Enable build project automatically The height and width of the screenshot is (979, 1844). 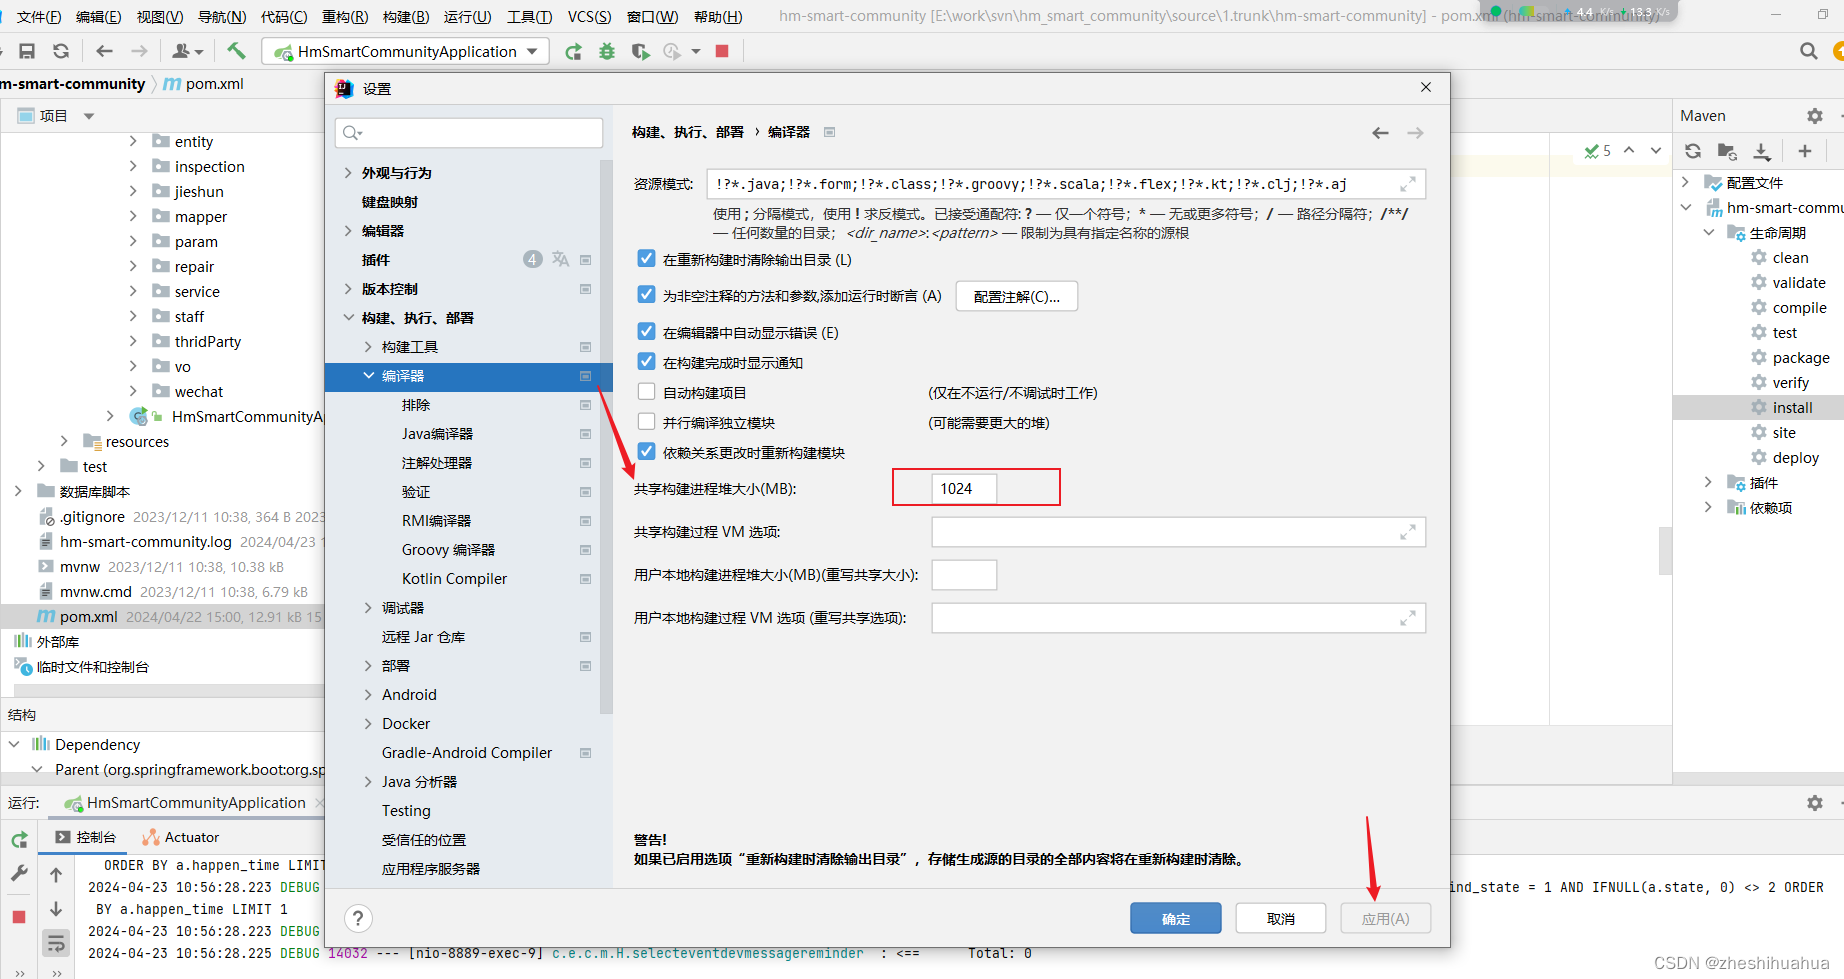647,392
